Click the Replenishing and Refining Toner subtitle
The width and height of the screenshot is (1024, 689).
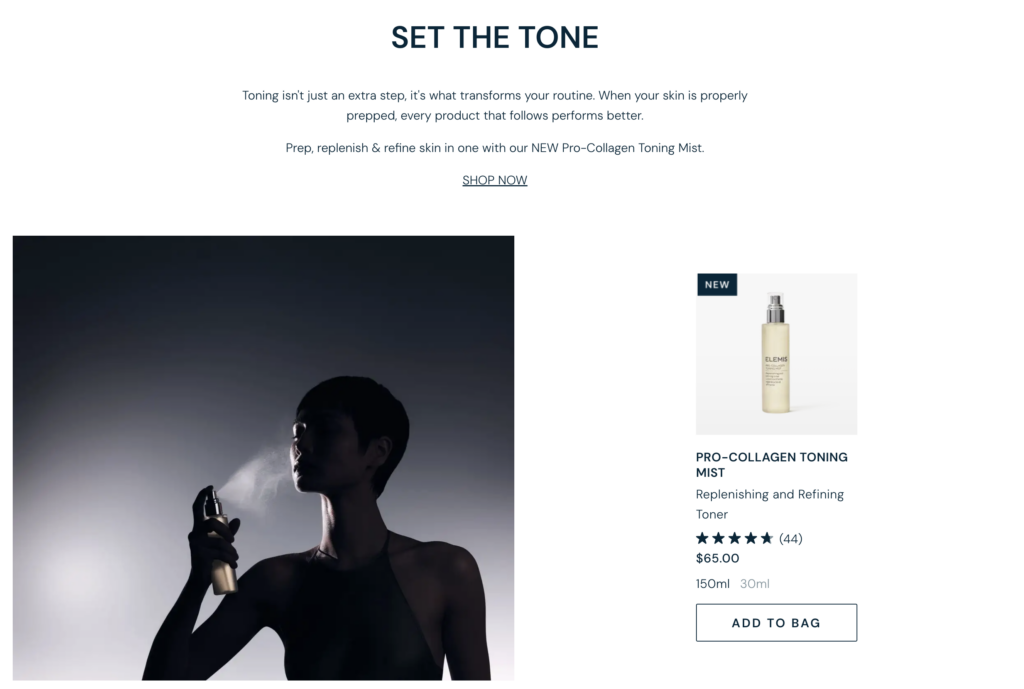(x=769, y=504)
